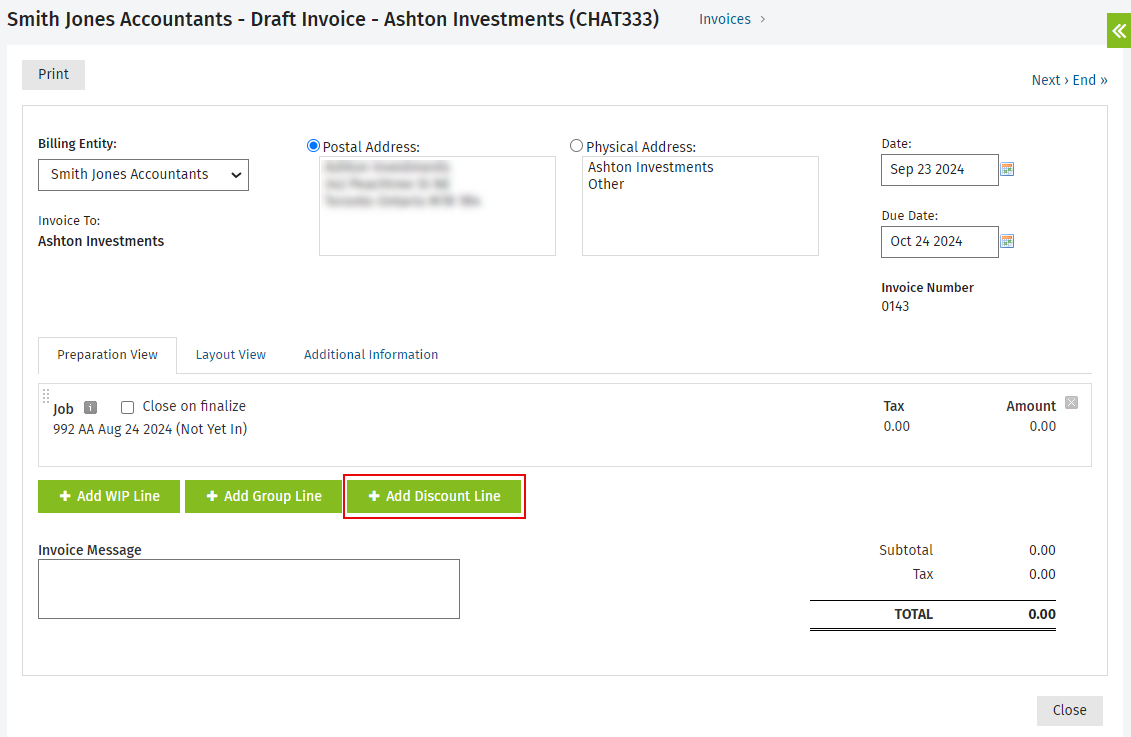Remove the Job line with the X icon
1131x737 pixels.
tap(1071, 402)
